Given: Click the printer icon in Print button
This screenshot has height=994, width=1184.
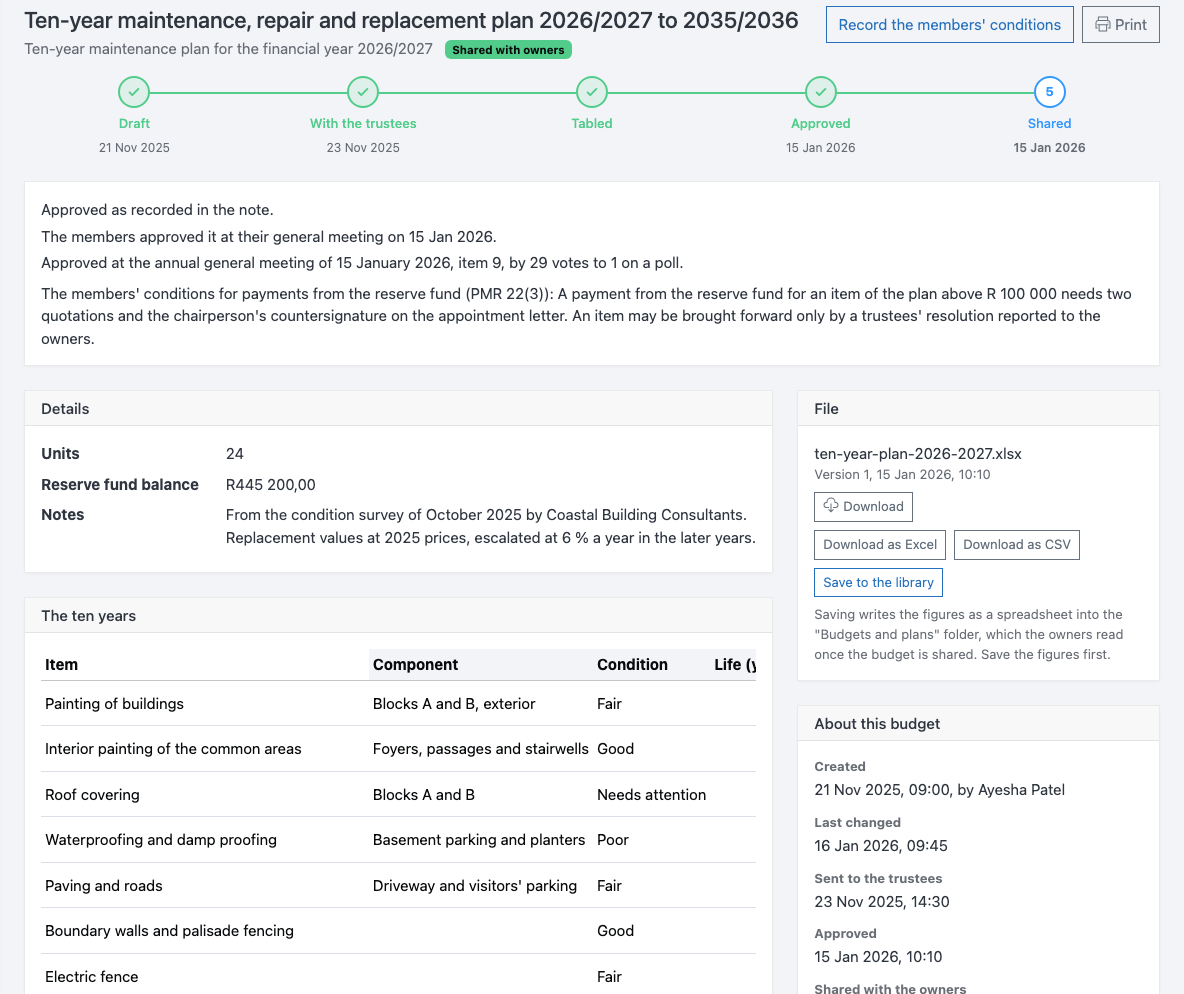Looking at the screenshot, I should (x=1102, y=25).
